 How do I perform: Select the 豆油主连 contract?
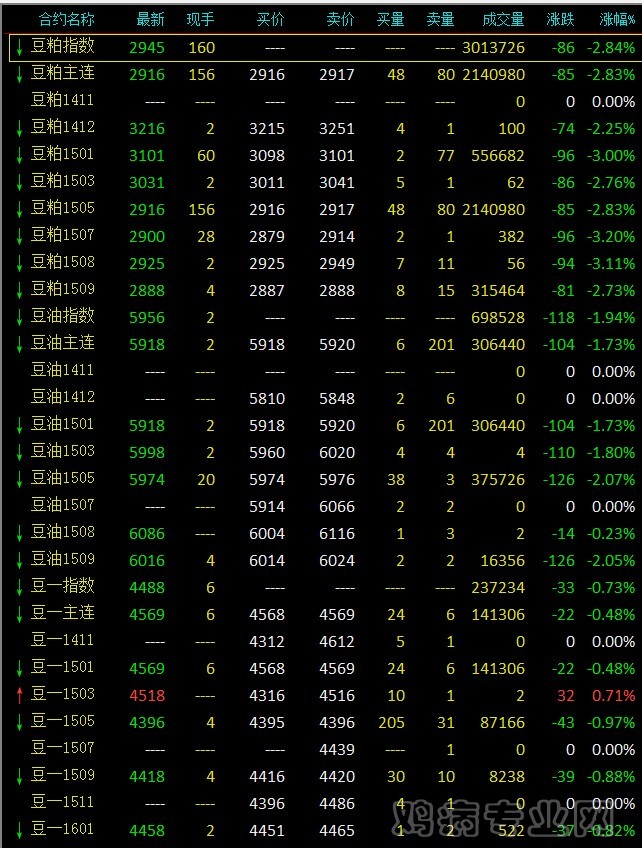[x=62, y=344]
